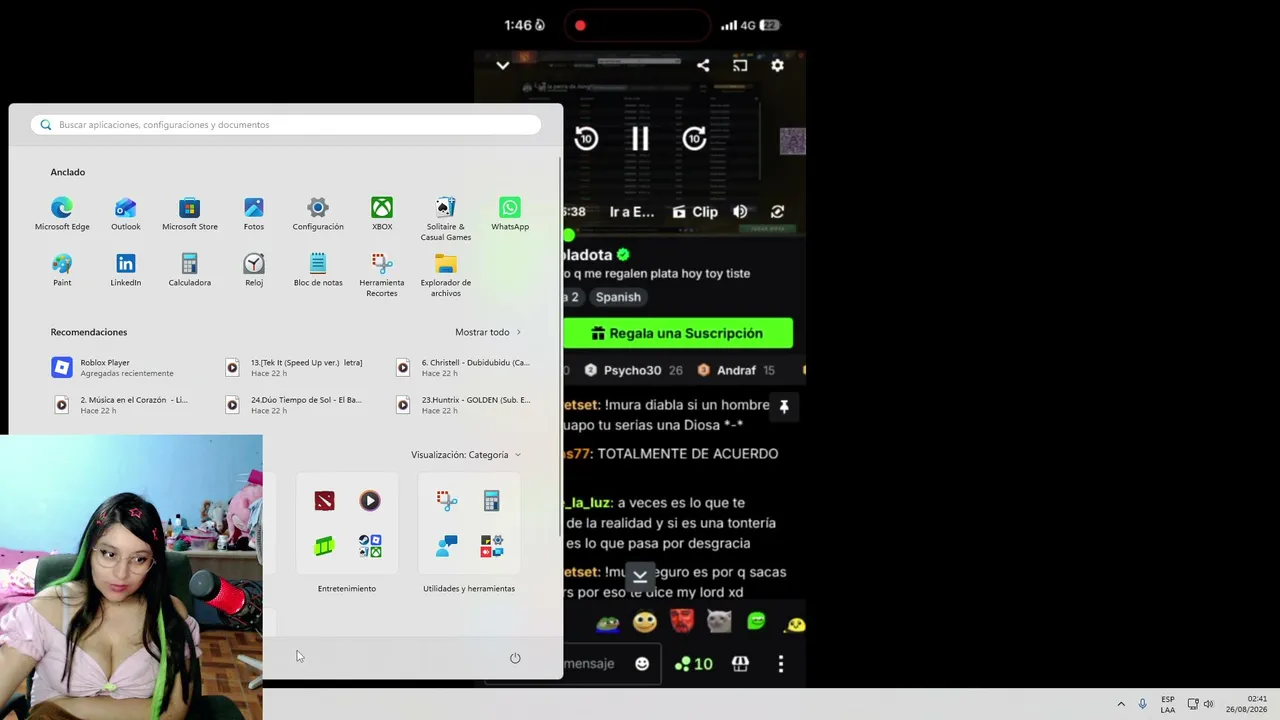Send the white cat emote

(x=719, y=622)
